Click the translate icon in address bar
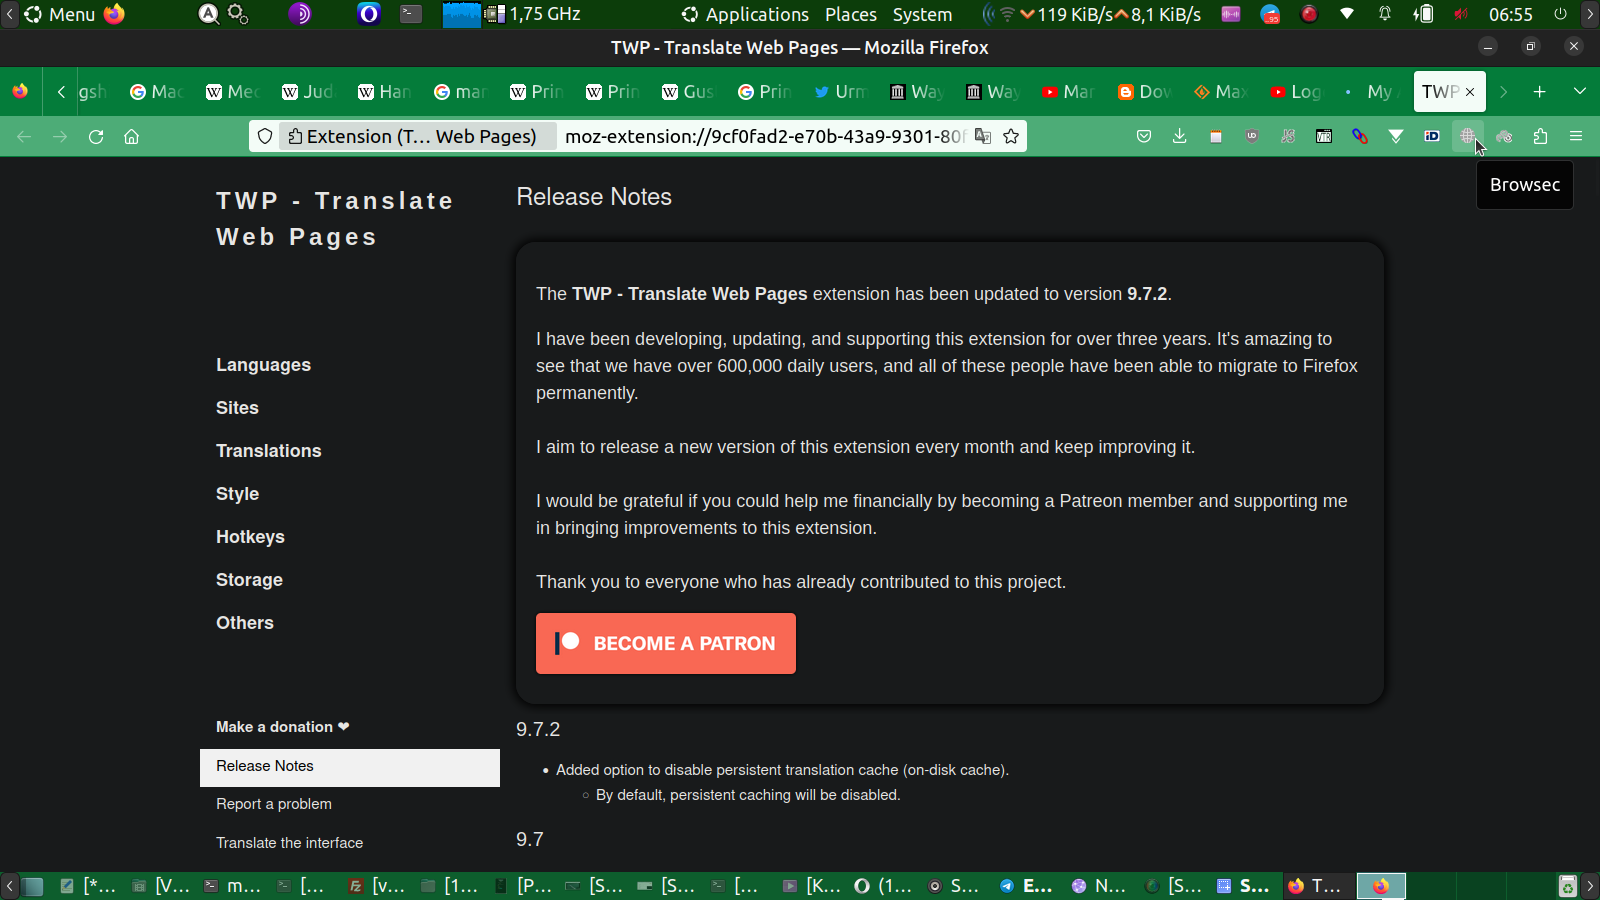Image resolution: width=1600 pixels, height=900 pixels. point(983,137)
